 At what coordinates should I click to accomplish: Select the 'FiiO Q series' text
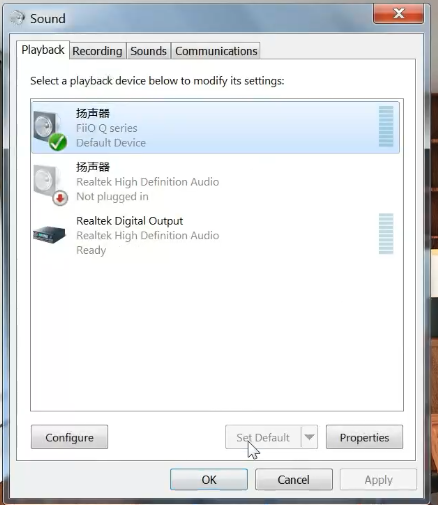(107, 128)
